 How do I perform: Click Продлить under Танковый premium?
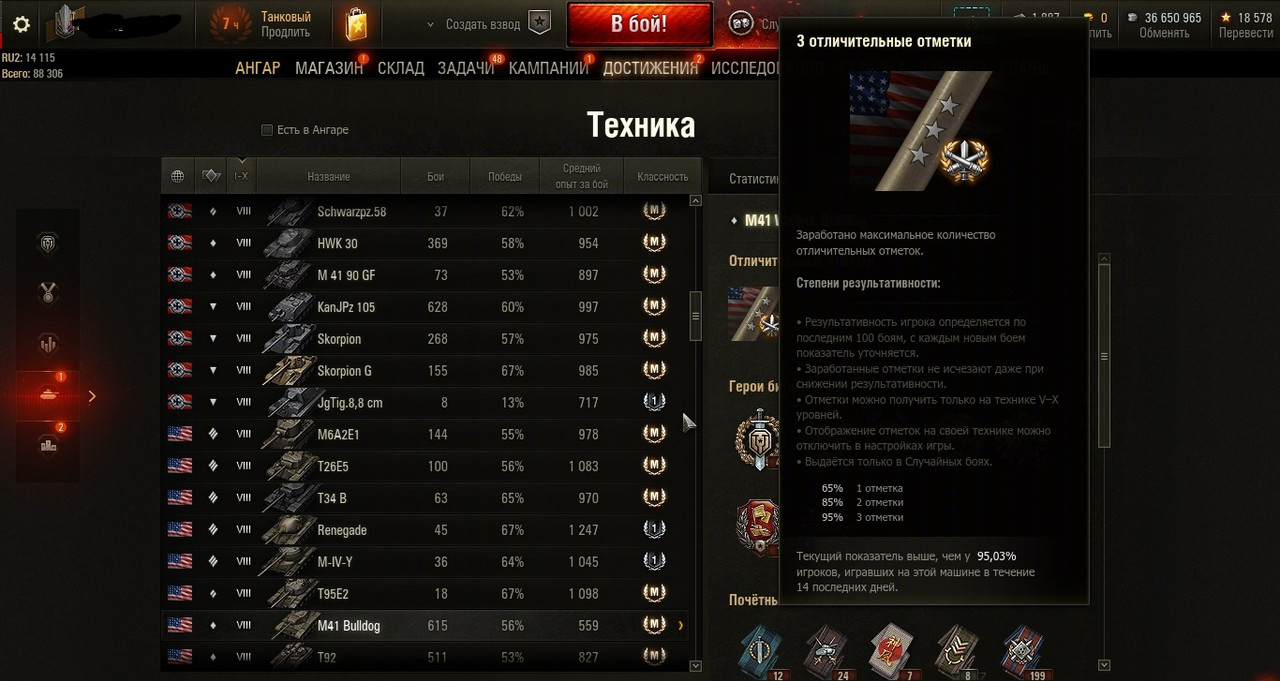click(286, 32)
